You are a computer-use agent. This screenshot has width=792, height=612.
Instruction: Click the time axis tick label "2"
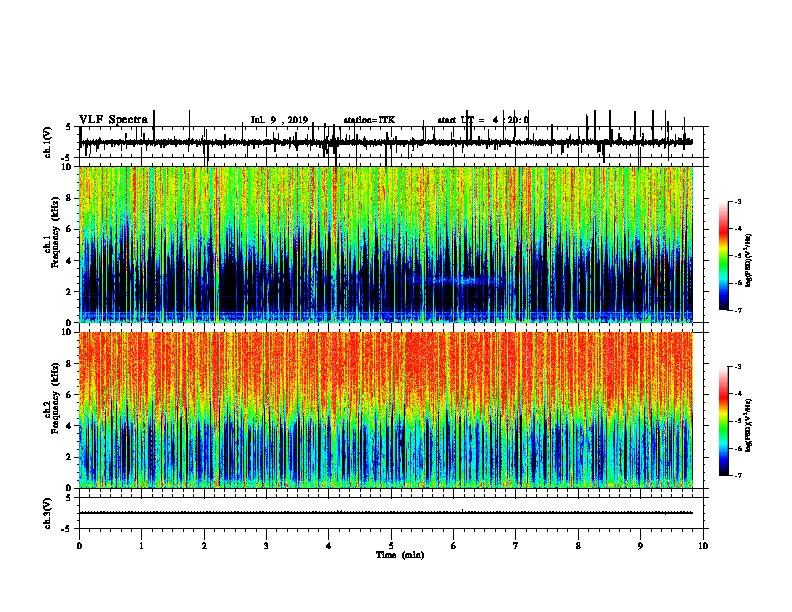click(204, 546)
